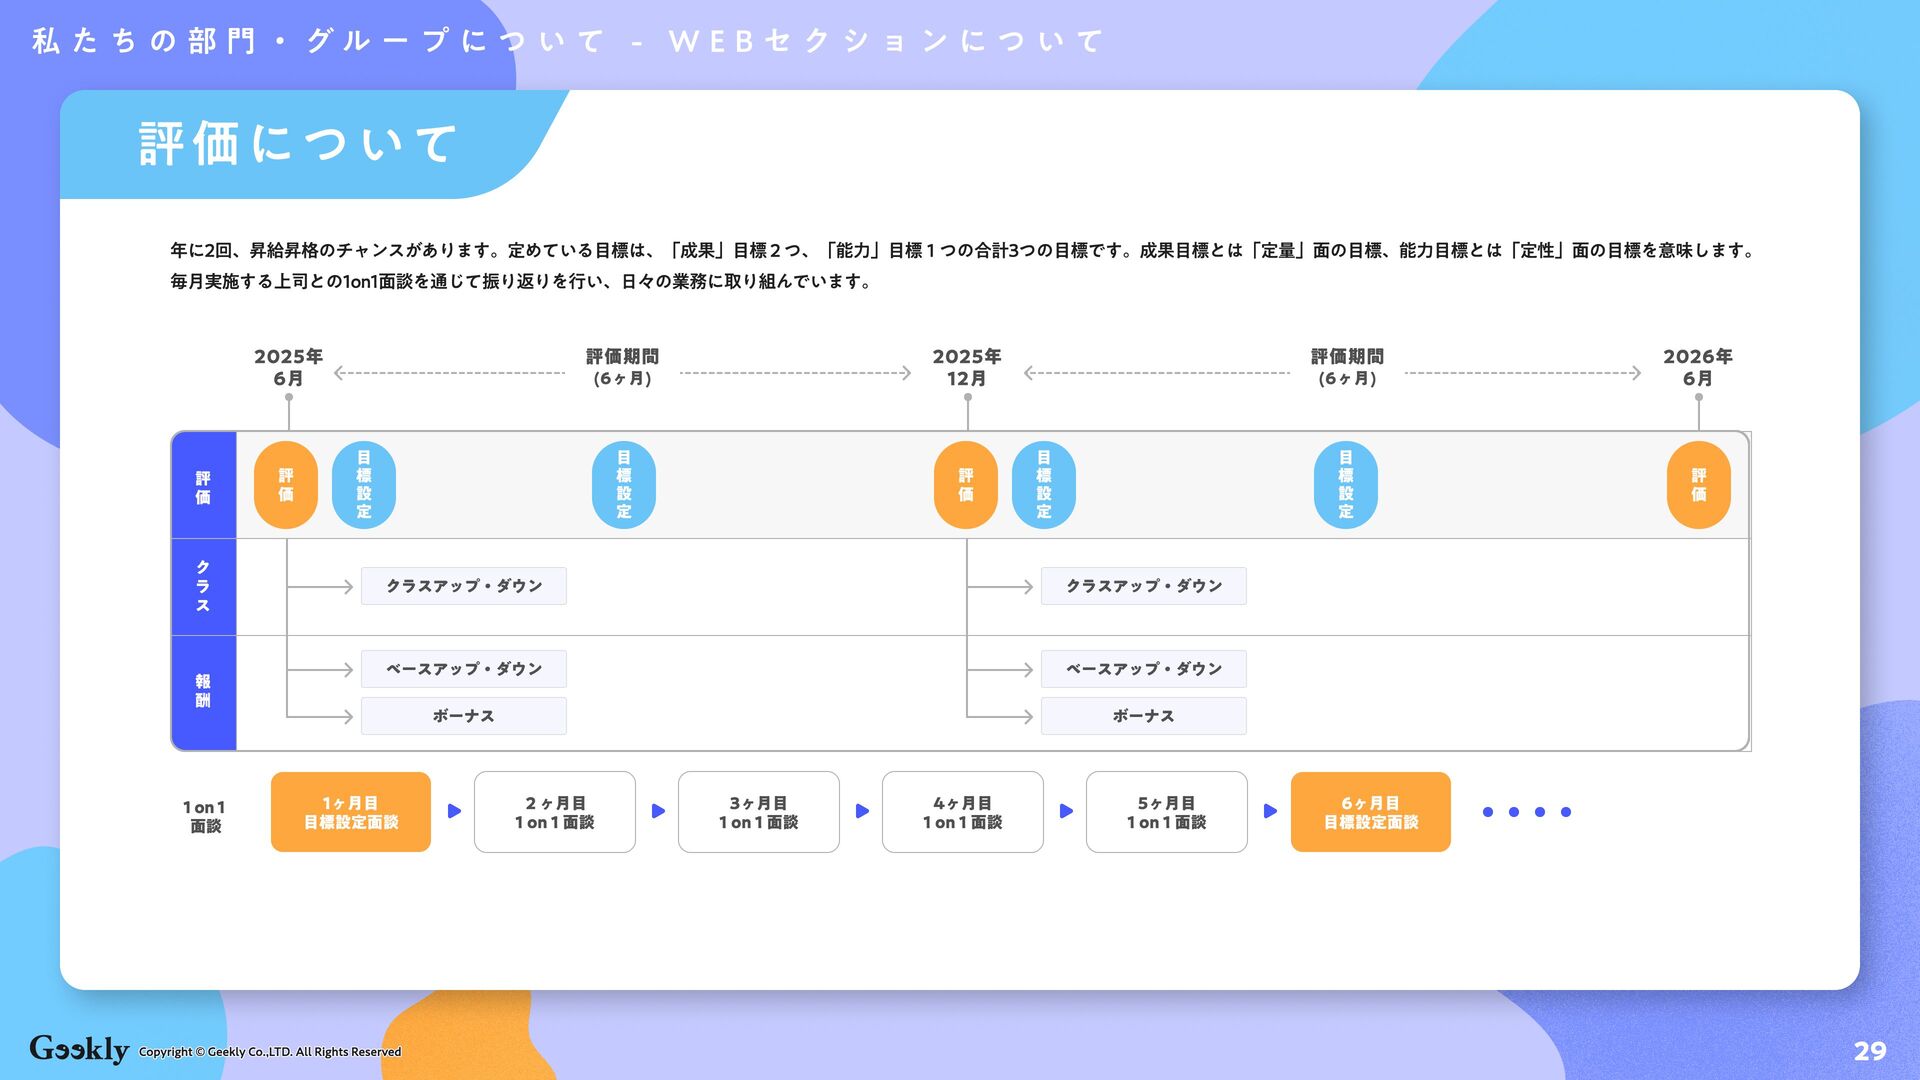Click the left クラスアップ・ダウン label

coord(464,586)
